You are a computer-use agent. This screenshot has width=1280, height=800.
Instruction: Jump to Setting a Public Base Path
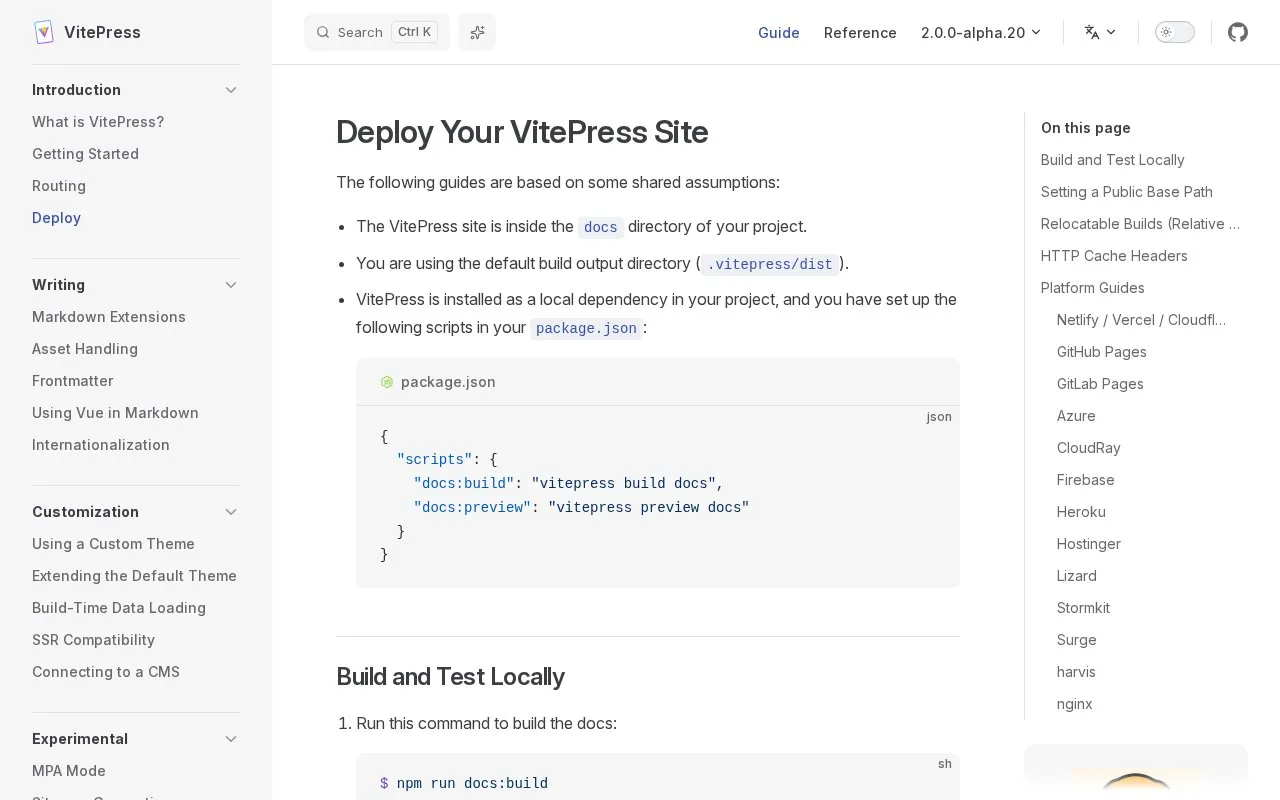(x=1126, y=192)
